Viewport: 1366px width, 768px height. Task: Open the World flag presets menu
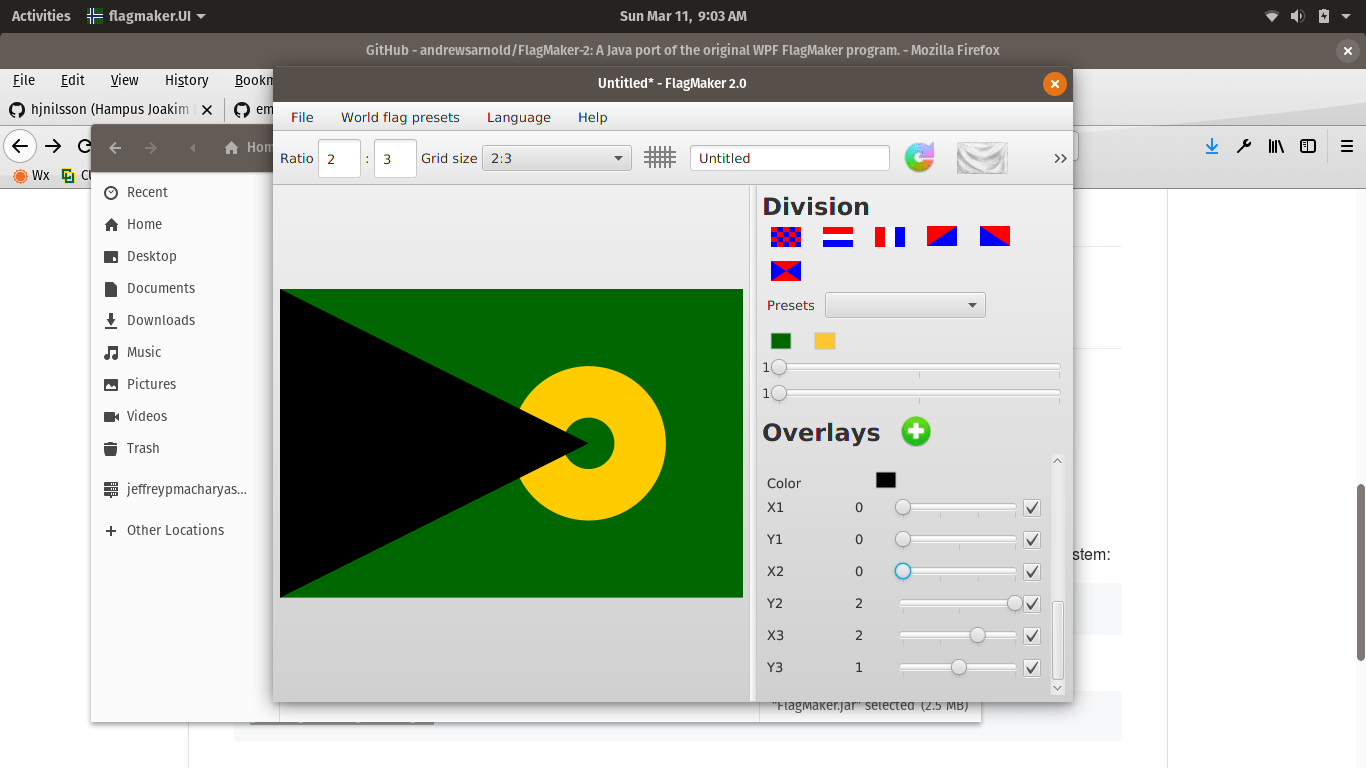point(399,117)
